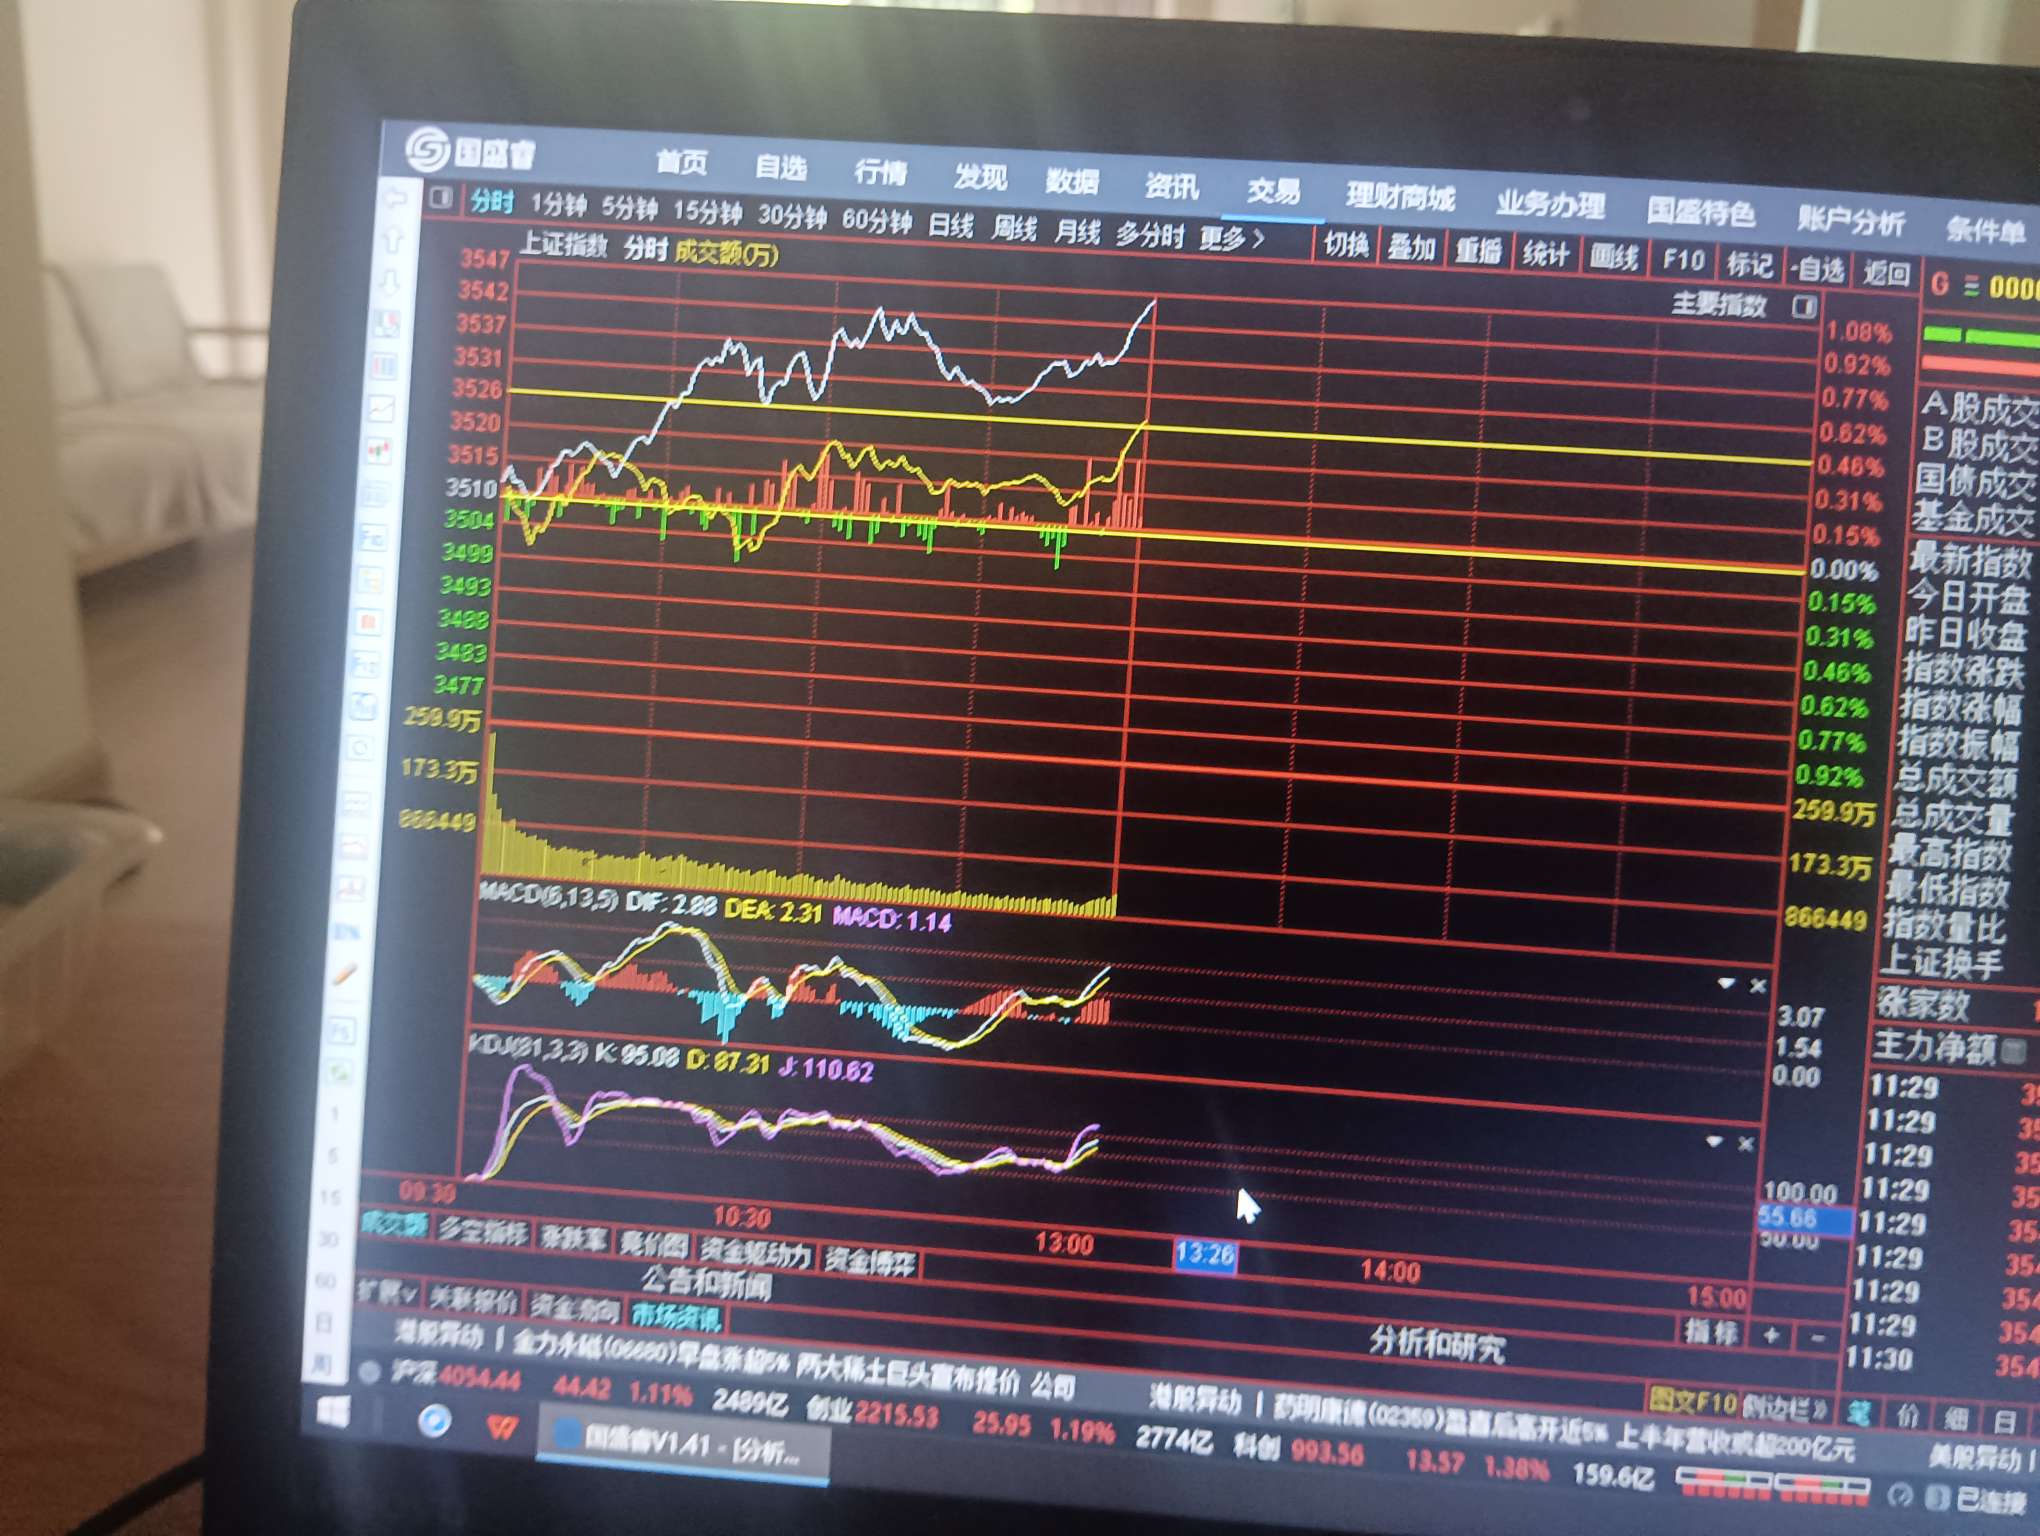This screenshot has height=1536, width=2040.
Task: Select the 60分钟 period tab
Action: (877, 220)
